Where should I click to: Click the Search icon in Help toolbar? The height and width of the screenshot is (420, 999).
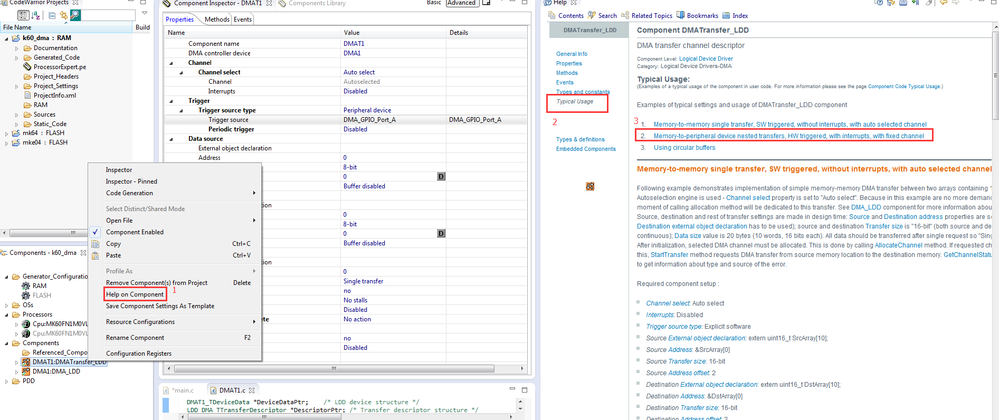(593, 15)
